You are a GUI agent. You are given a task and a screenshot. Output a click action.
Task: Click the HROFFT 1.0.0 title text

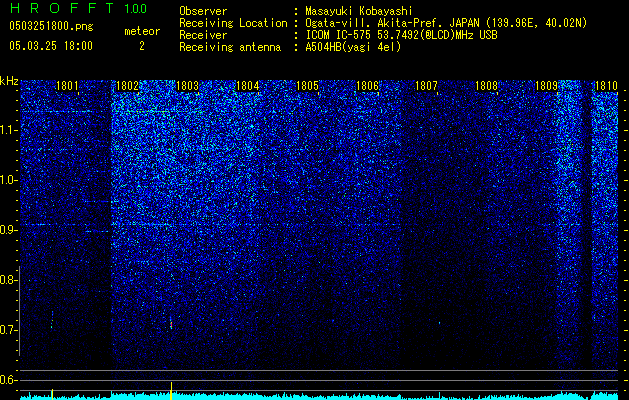78,8
